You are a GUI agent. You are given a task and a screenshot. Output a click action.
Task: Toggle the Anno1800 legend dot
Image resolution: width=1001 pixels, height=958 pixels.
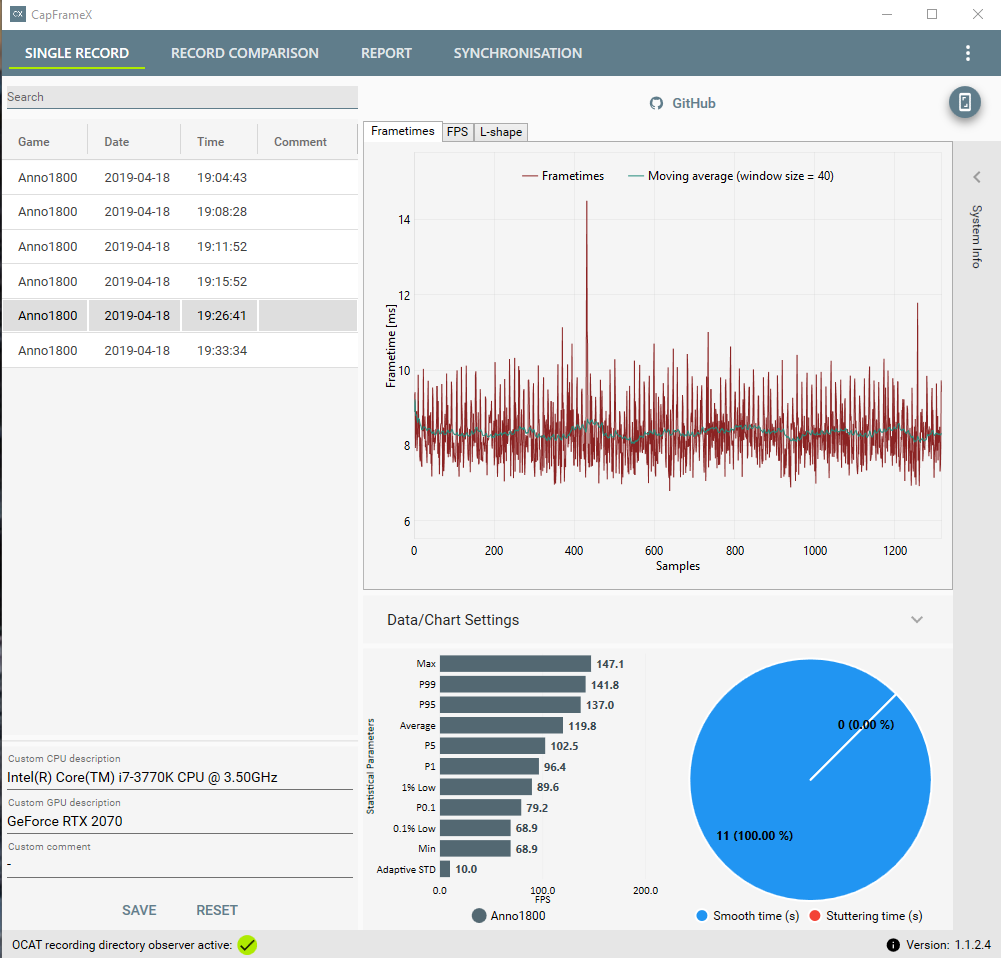pos(479,916)
